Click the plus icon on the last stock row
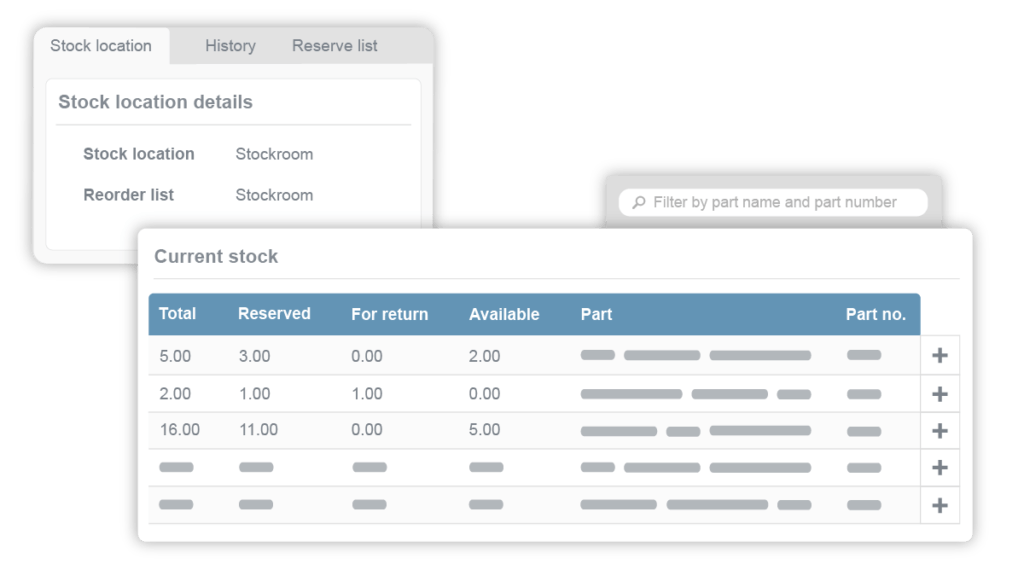Image resolution: width=1024 pixels, height=576 pixels. pyautogui.click(x=940, y=504)
